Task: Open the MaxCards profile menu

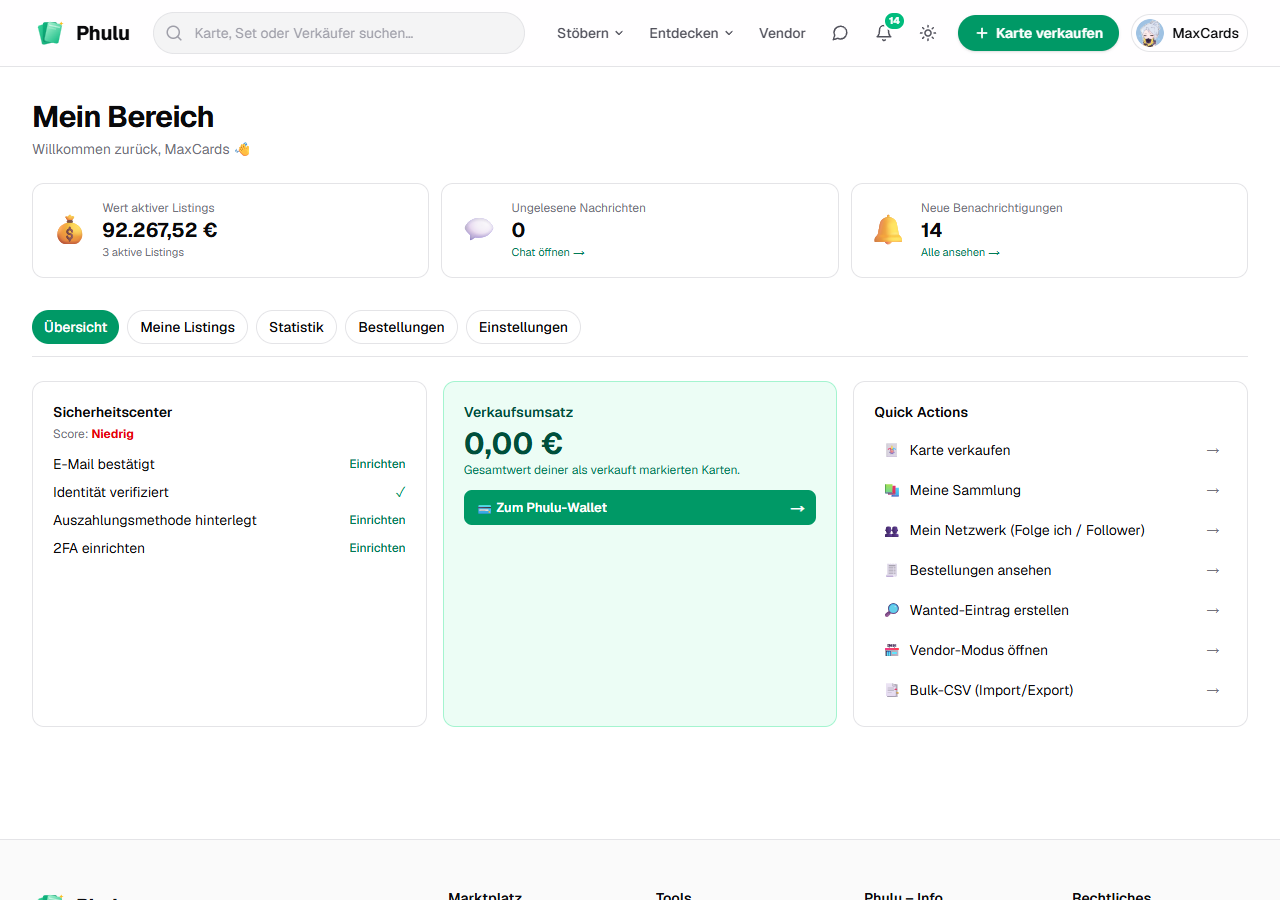Action: (x=1189, y=33)
